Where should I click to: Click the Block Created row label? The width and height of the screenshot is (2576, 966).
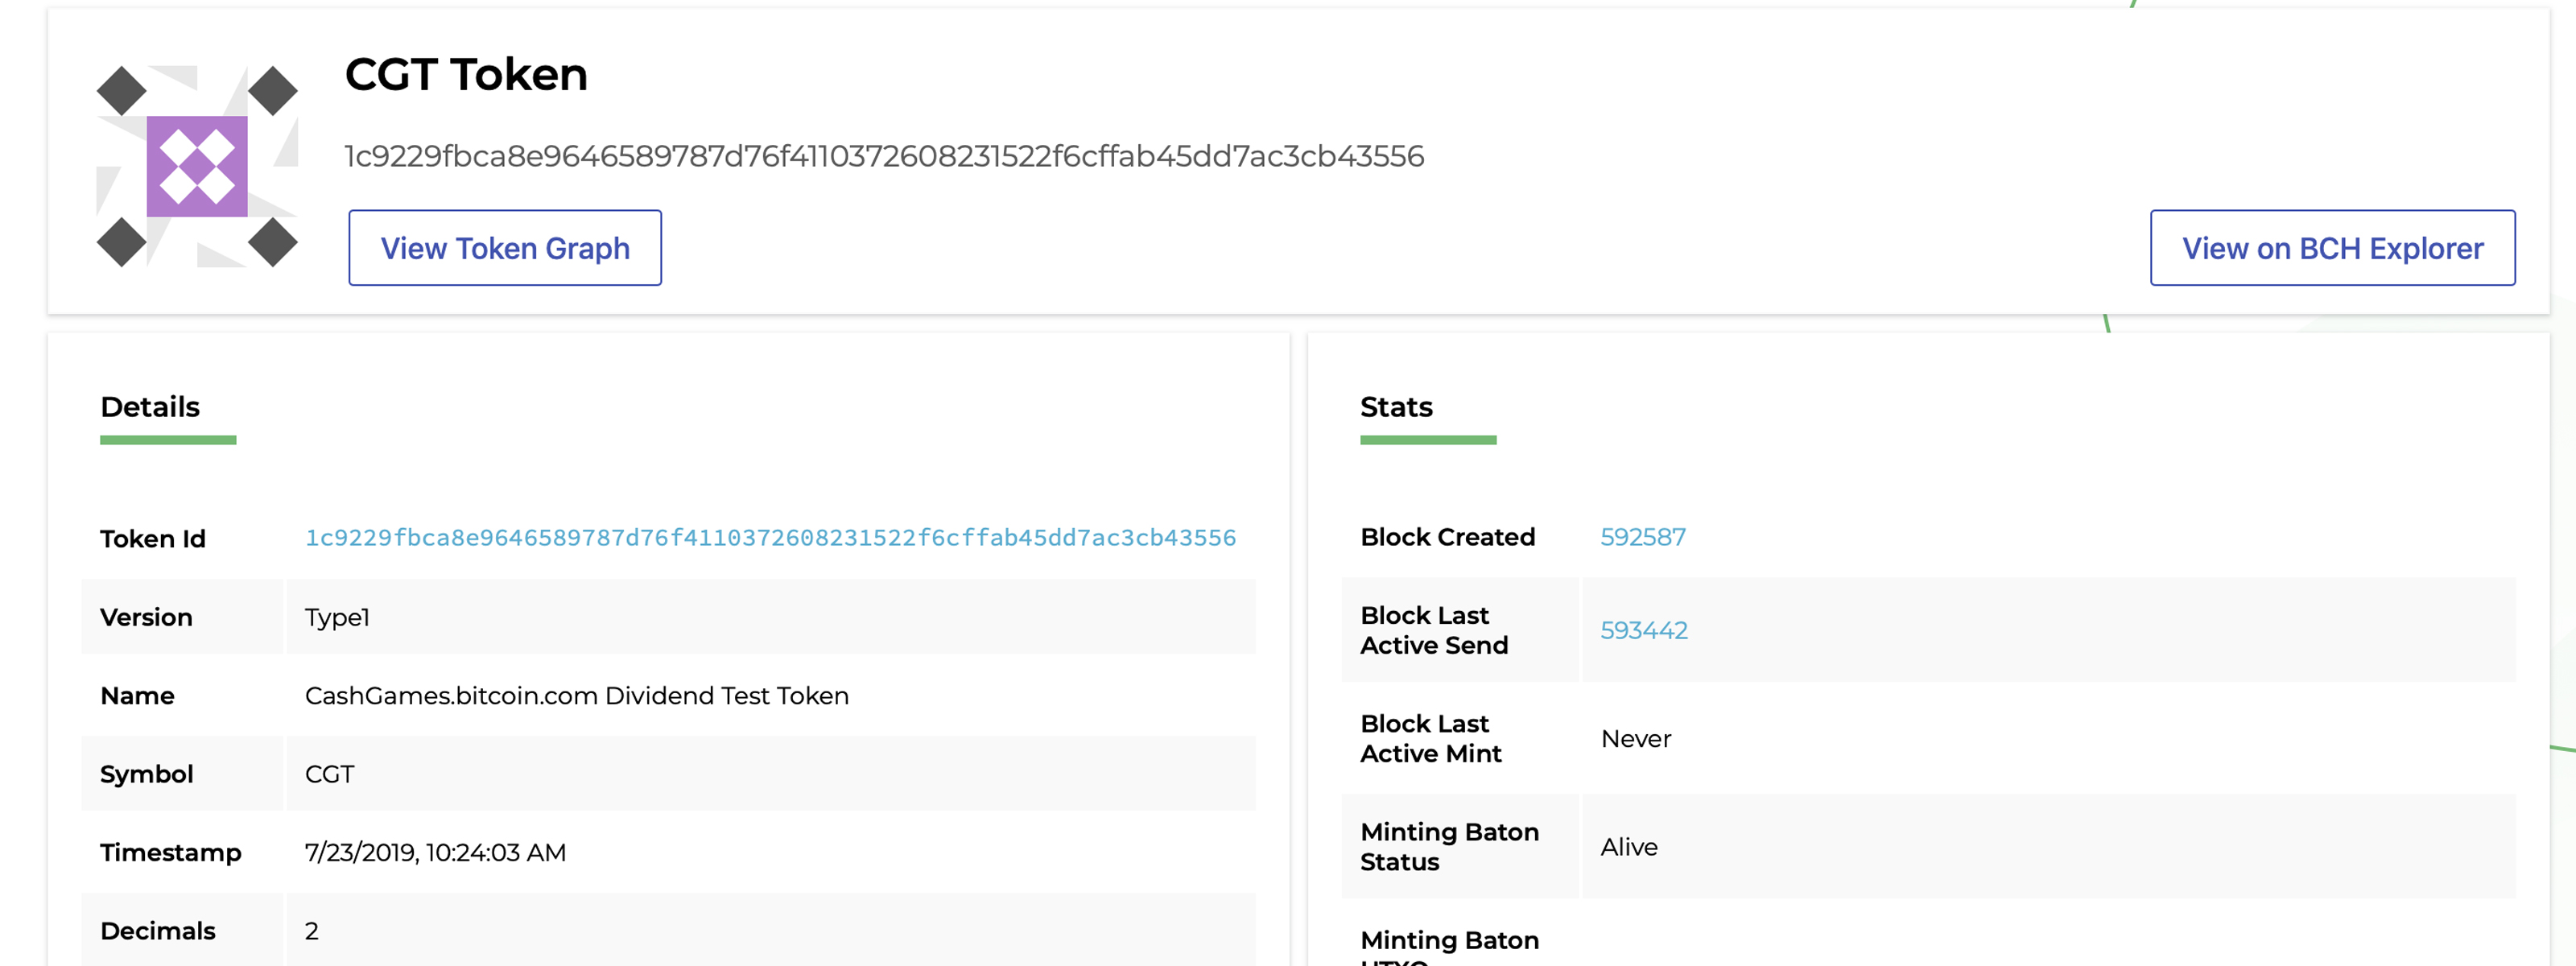(1447, 537)
